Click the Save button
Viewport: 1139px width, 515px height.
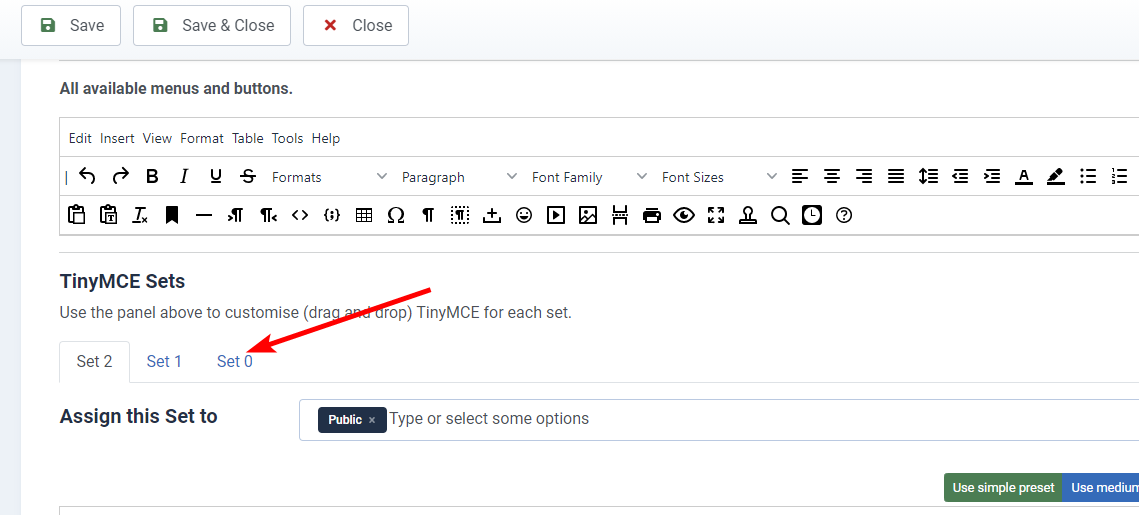[71, 25]
